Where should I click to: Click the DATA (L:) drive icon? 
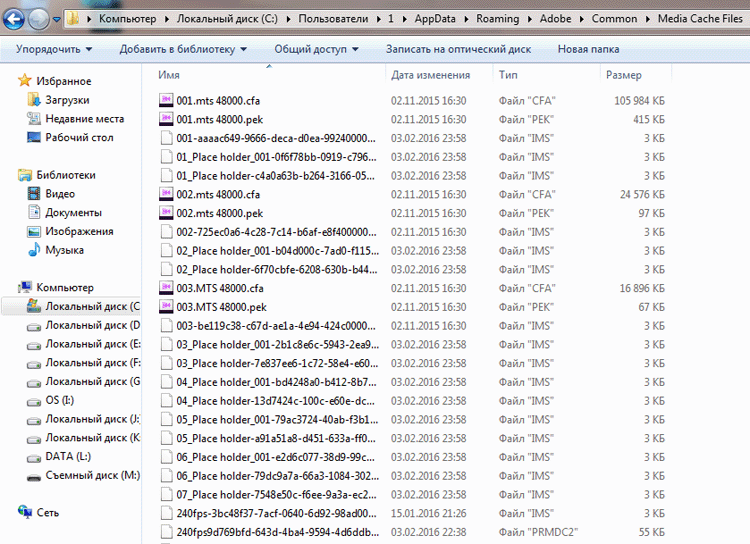[x=34, y=458]
